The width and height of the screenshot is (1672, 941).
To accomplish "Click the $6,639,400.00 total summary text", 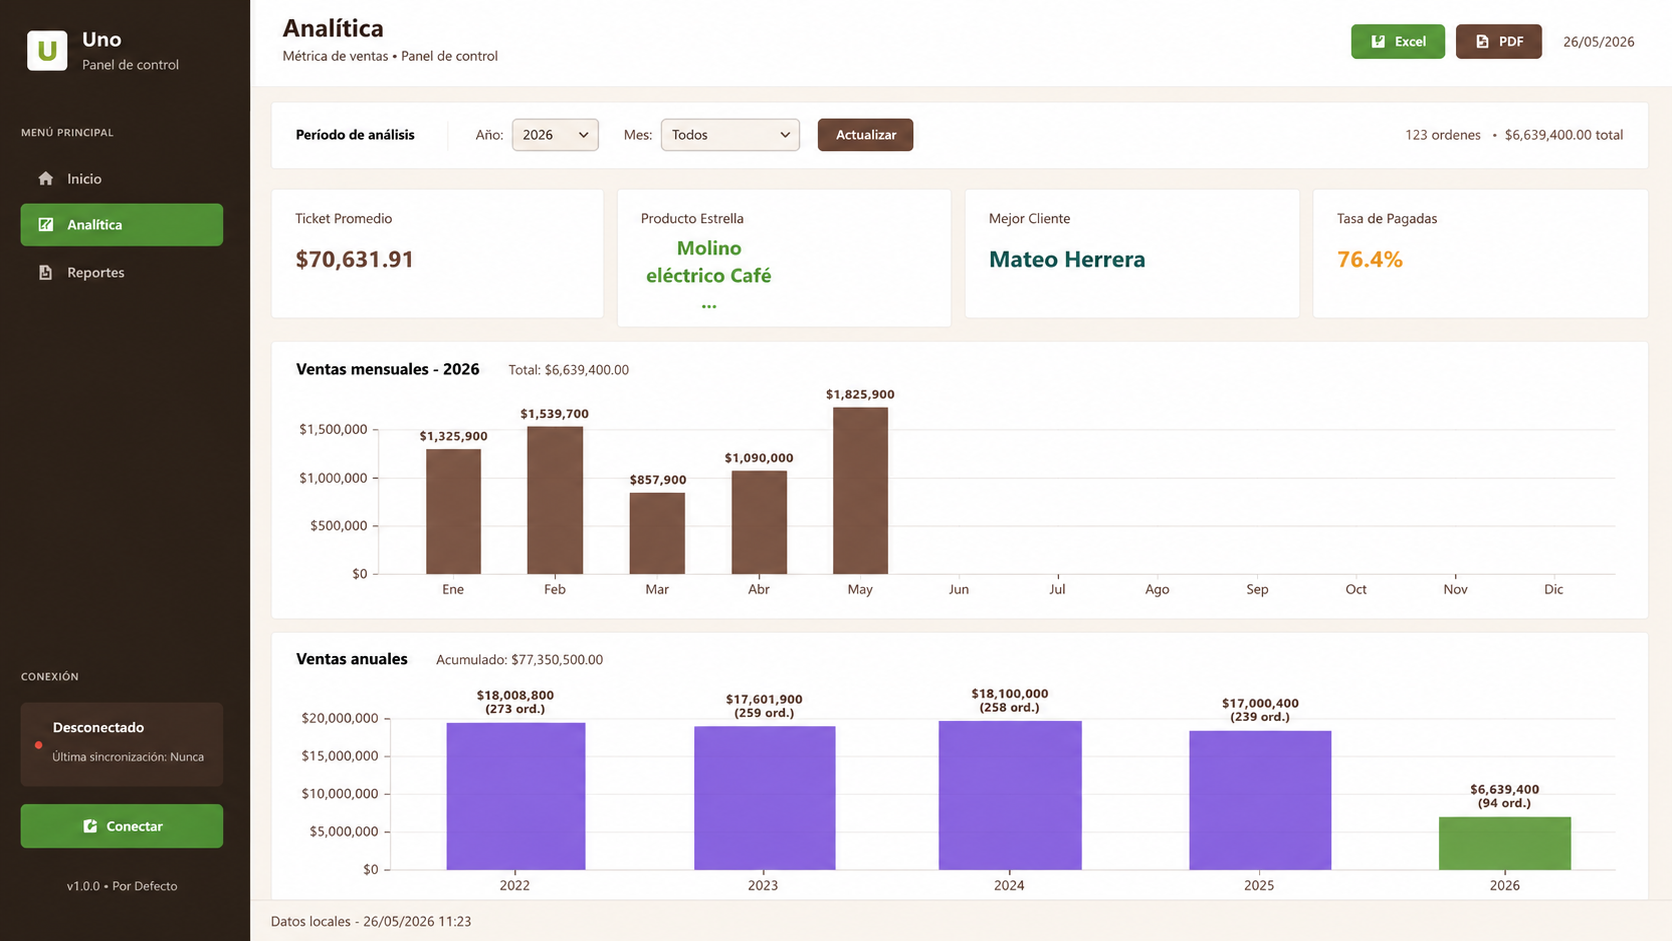I will tap(1563, 135).
